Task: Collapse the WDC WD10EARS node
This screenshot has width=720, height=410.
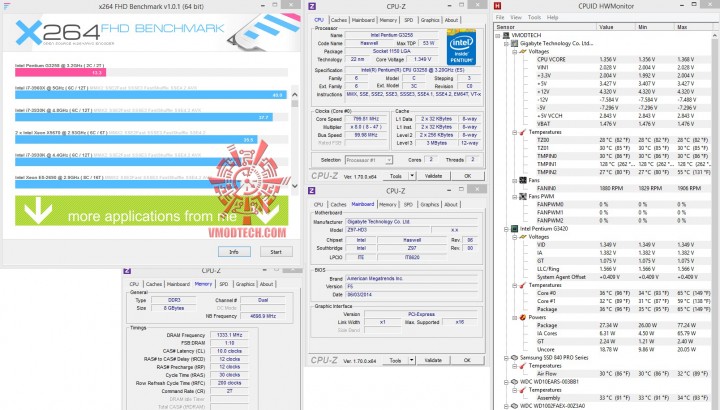Action: 506,382
